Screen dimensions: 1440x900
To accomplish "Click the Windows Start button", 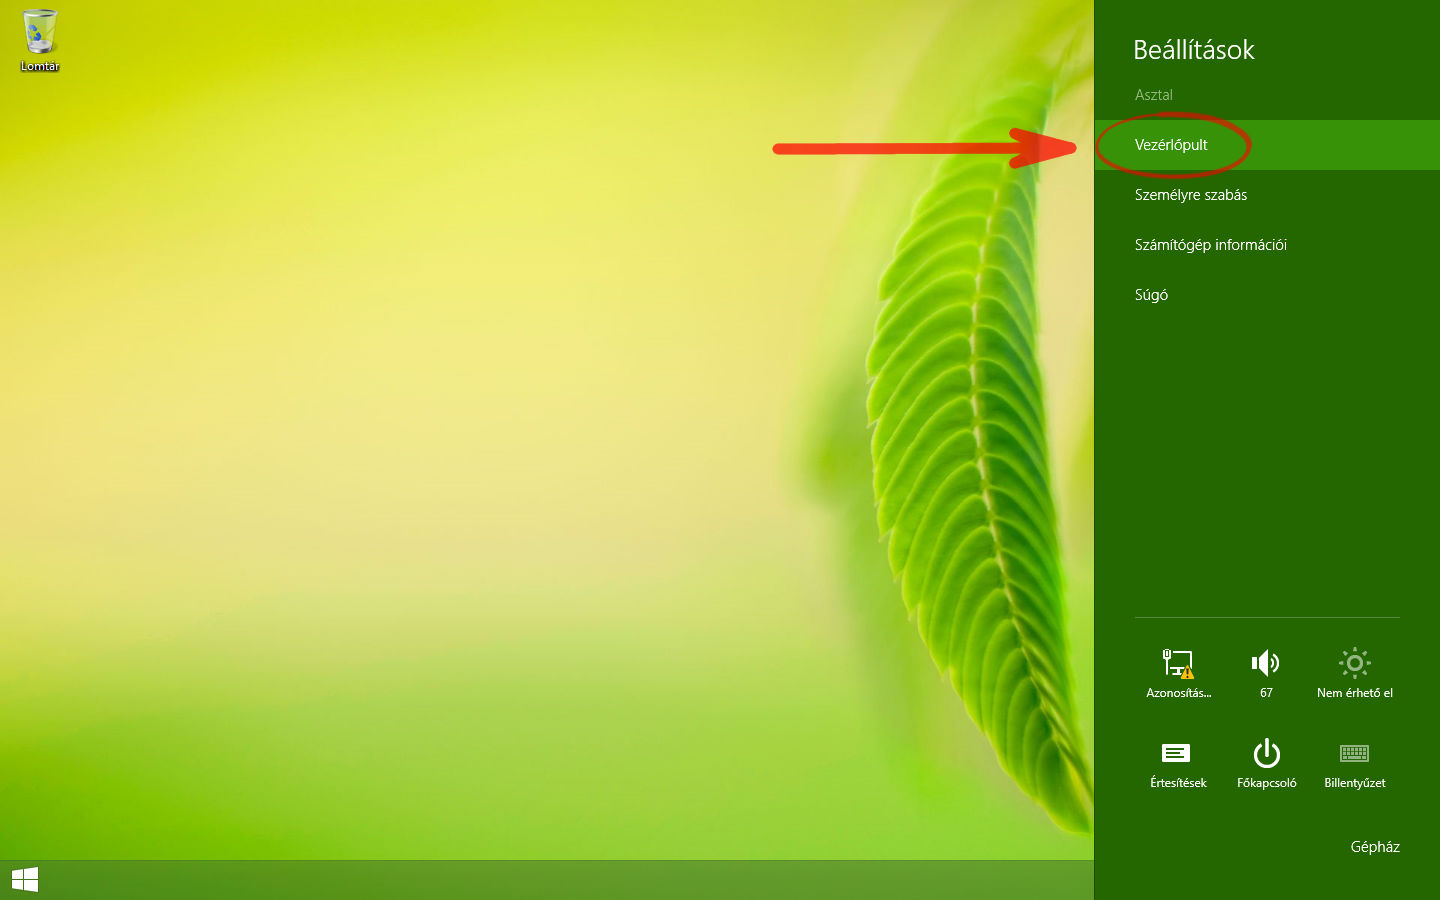I will [x=26, y=878].
